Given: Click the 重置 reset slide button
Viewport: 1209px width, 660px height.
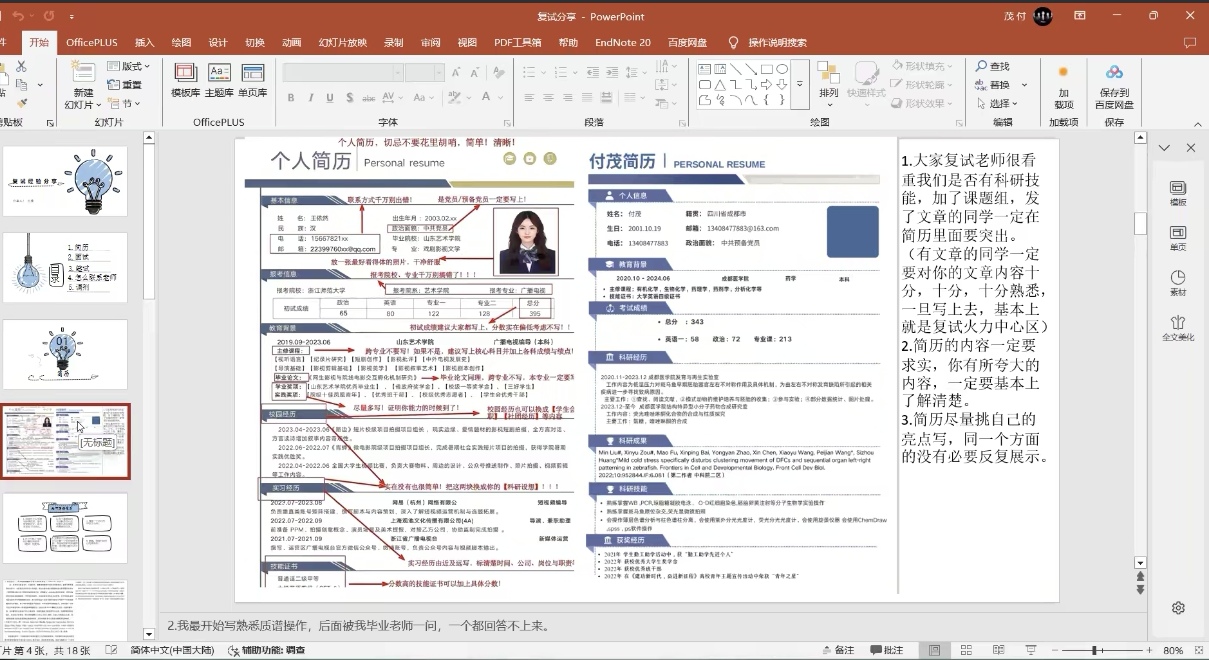Looking at the screenshot, I should [125, 85].
